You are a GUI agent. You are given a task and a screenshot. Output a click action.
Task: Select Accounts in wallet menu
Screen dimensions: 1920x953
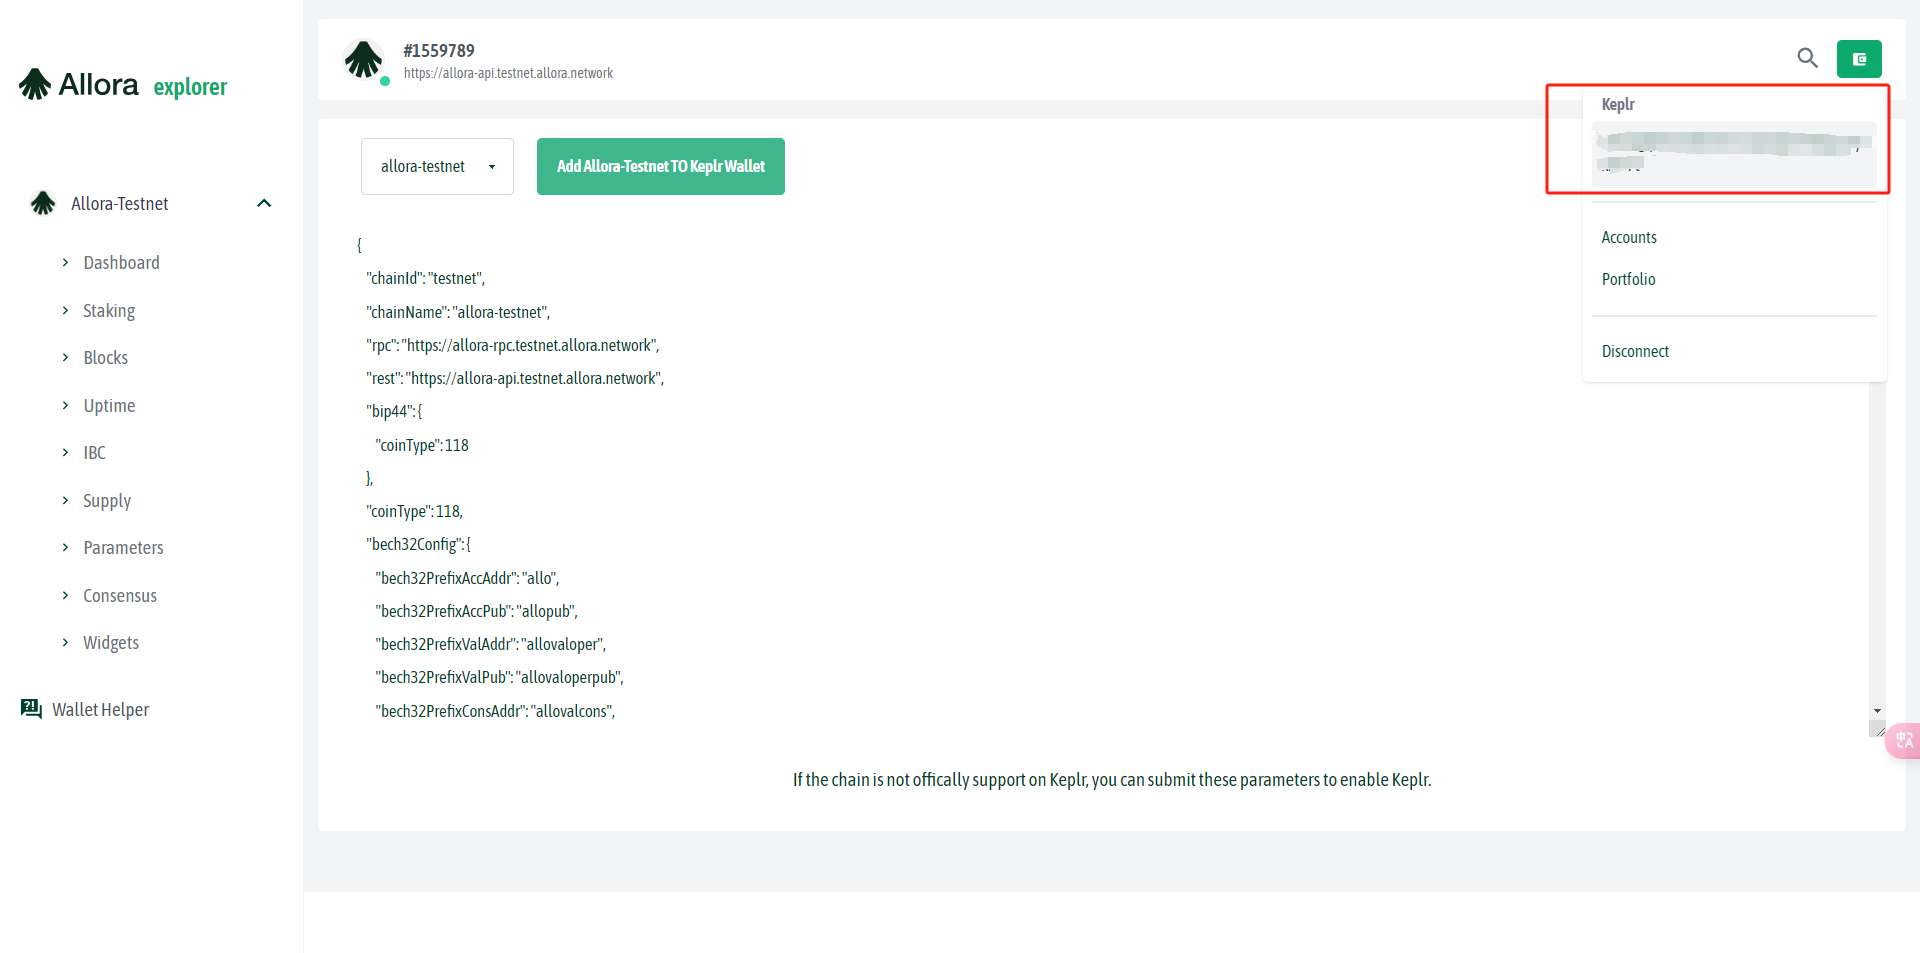1629,237
